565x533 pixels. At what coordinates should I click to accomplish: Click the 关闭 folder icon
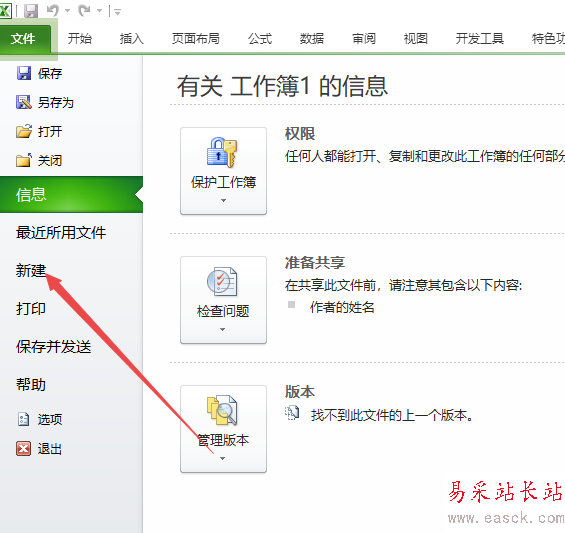coord(24,160)
